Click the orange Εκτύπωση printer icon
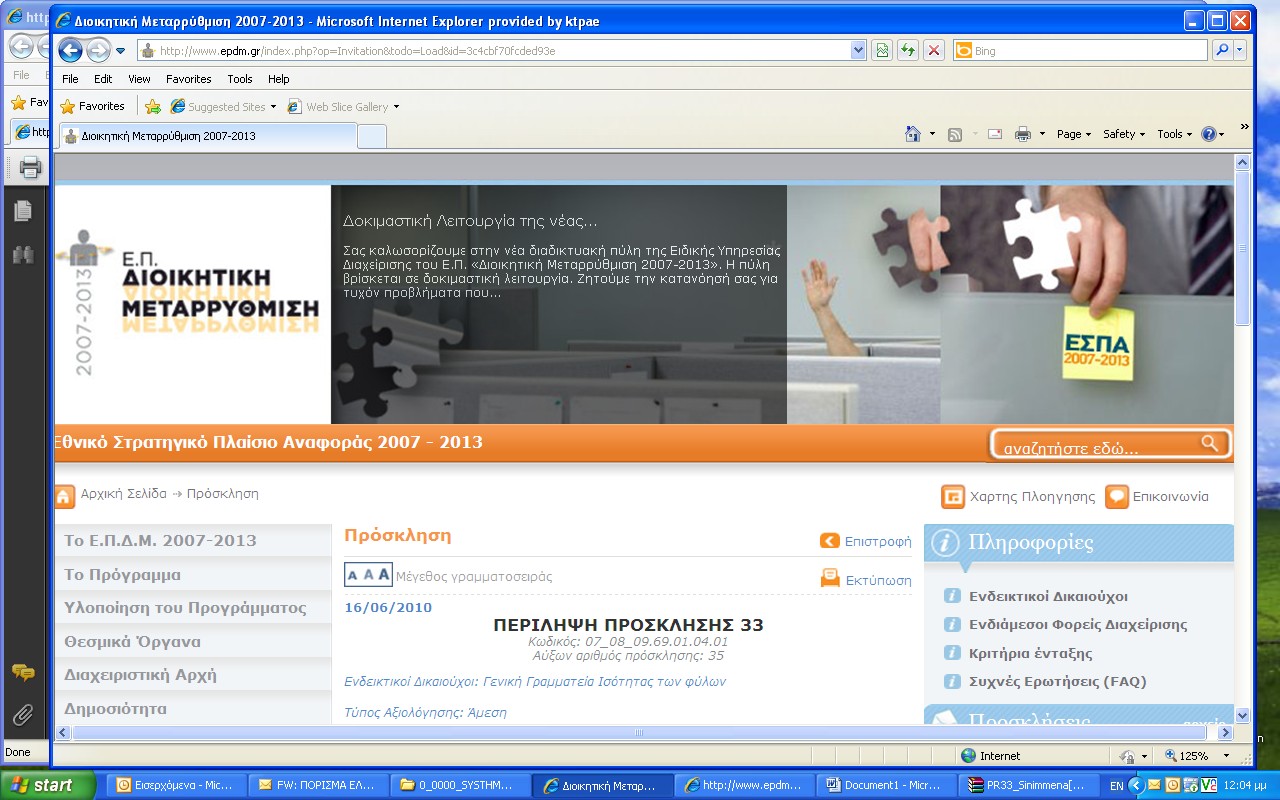Screen dimensions: 1280x800 pyautogui.click(x=830, y=578)
